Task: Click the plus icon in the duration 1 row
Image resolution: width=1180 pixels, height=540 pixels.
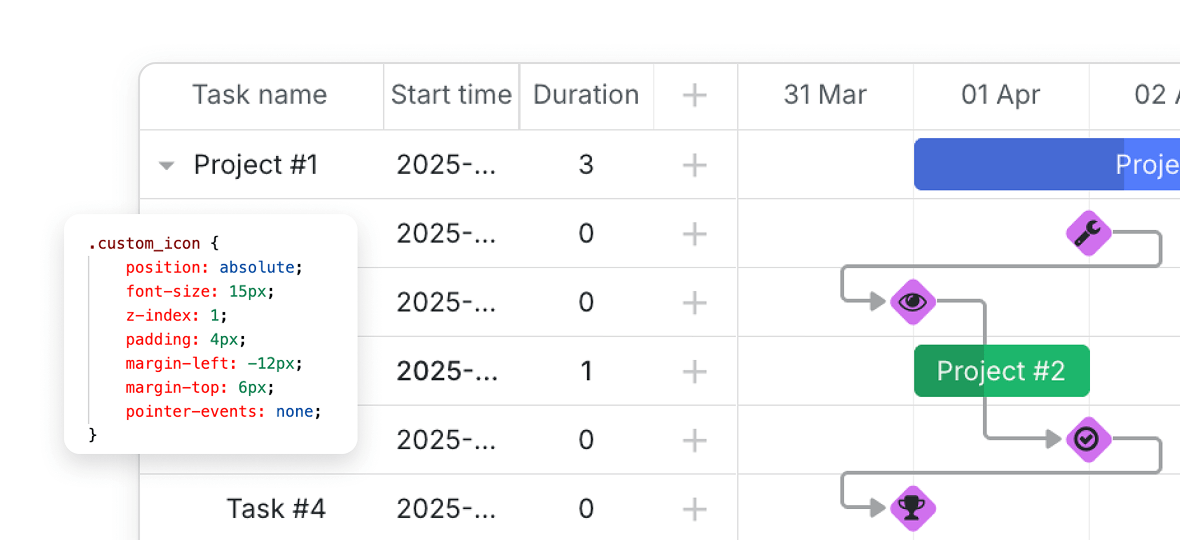Action: click(694, 371)
